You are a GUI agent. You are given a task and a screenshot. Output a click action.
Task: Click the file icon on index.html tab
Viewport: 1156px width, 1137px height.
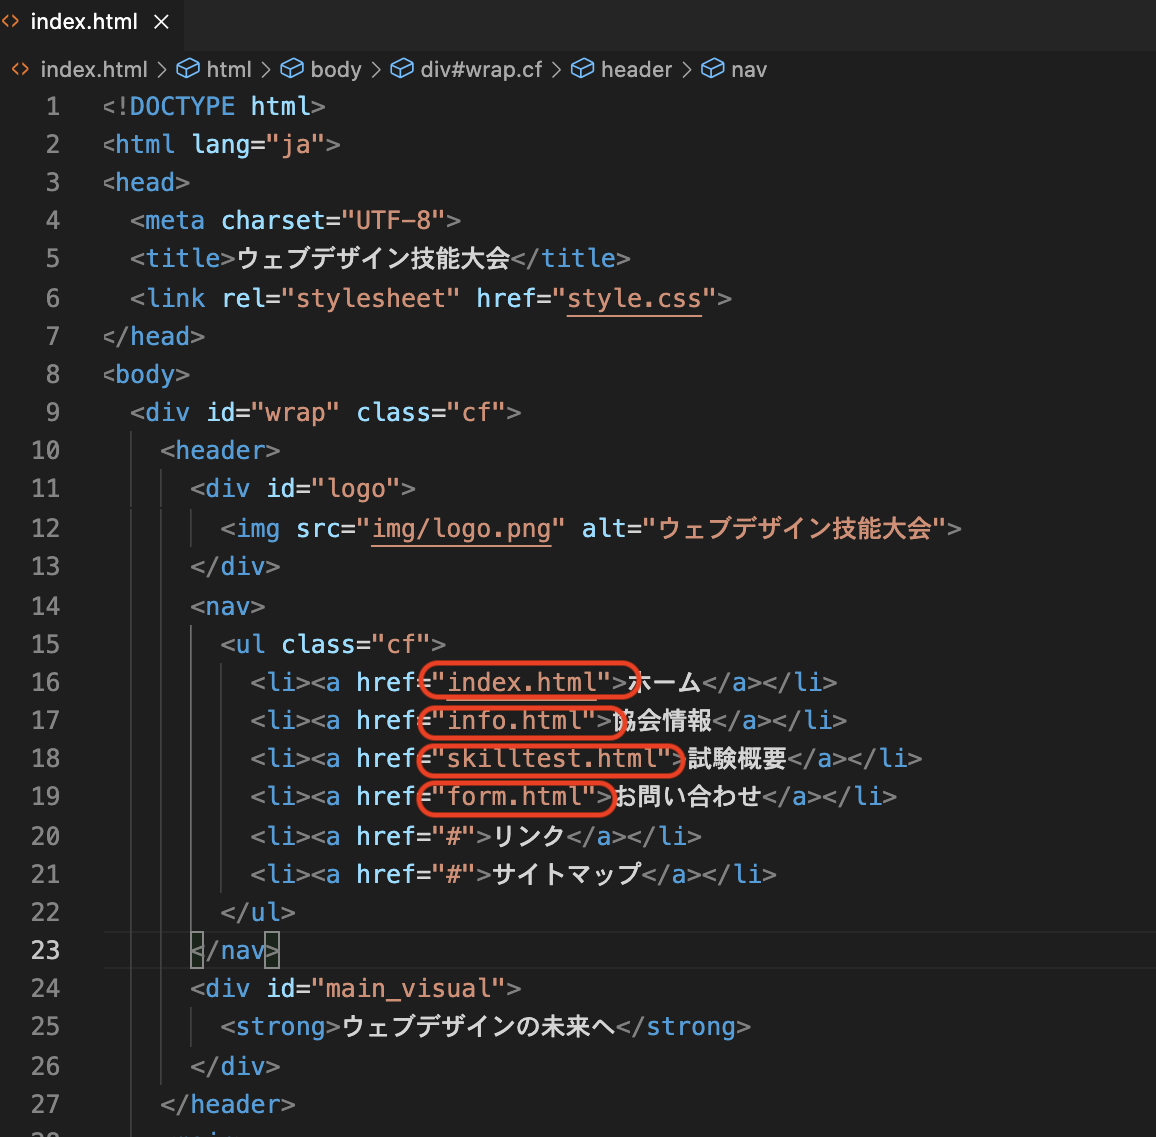(x=10, y=21)
